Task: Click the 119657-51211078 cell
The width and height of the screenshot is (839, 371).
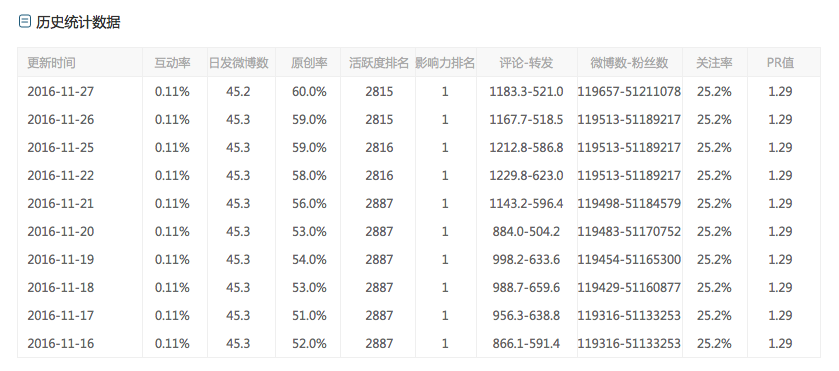Action: [629, 92]
